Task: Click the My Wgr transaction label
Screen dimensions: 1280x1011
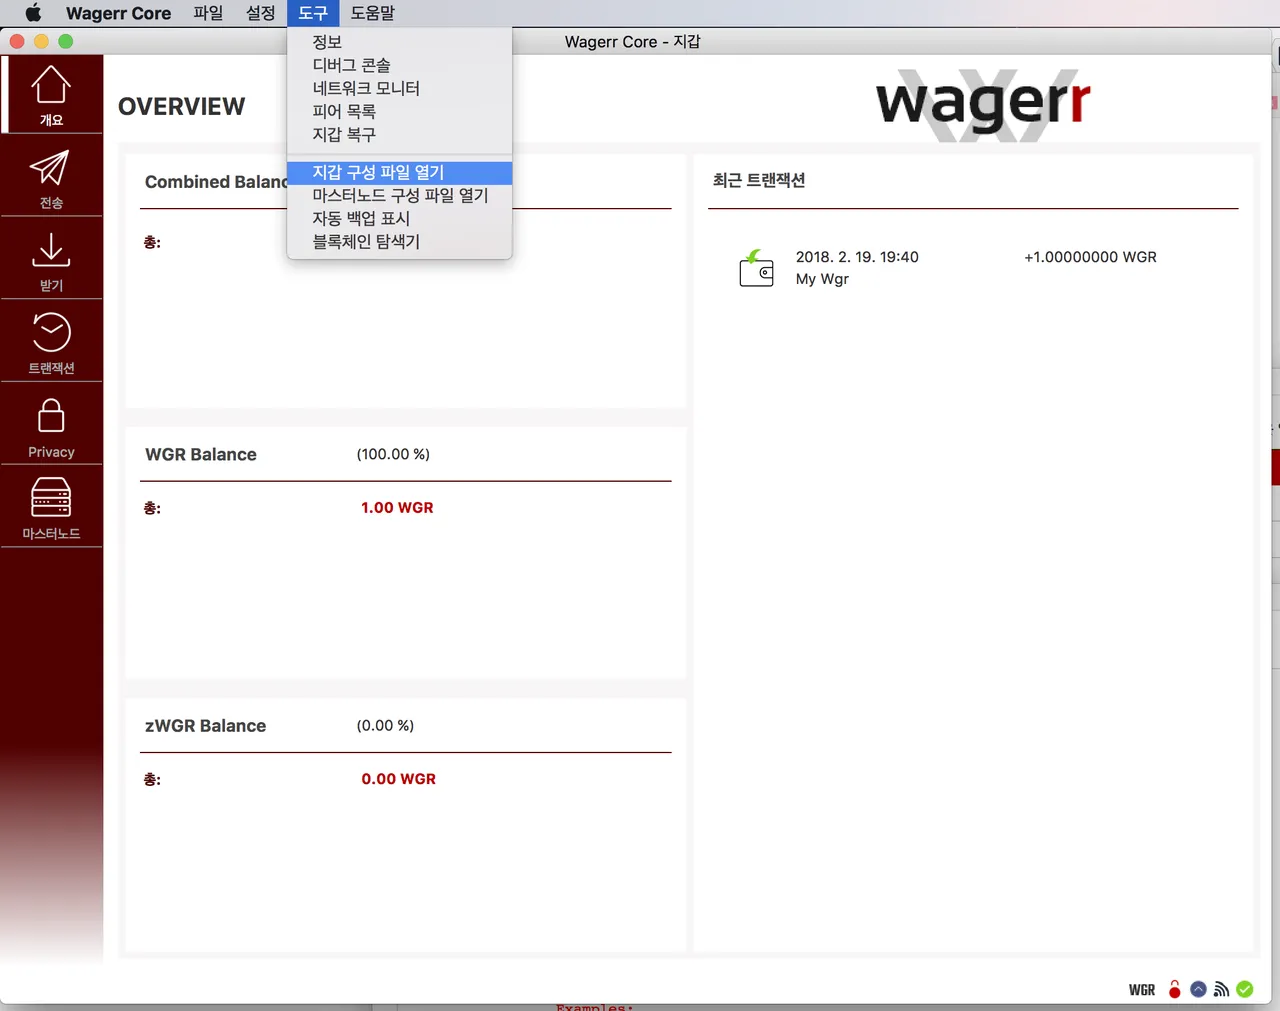Action: point(822,279)
